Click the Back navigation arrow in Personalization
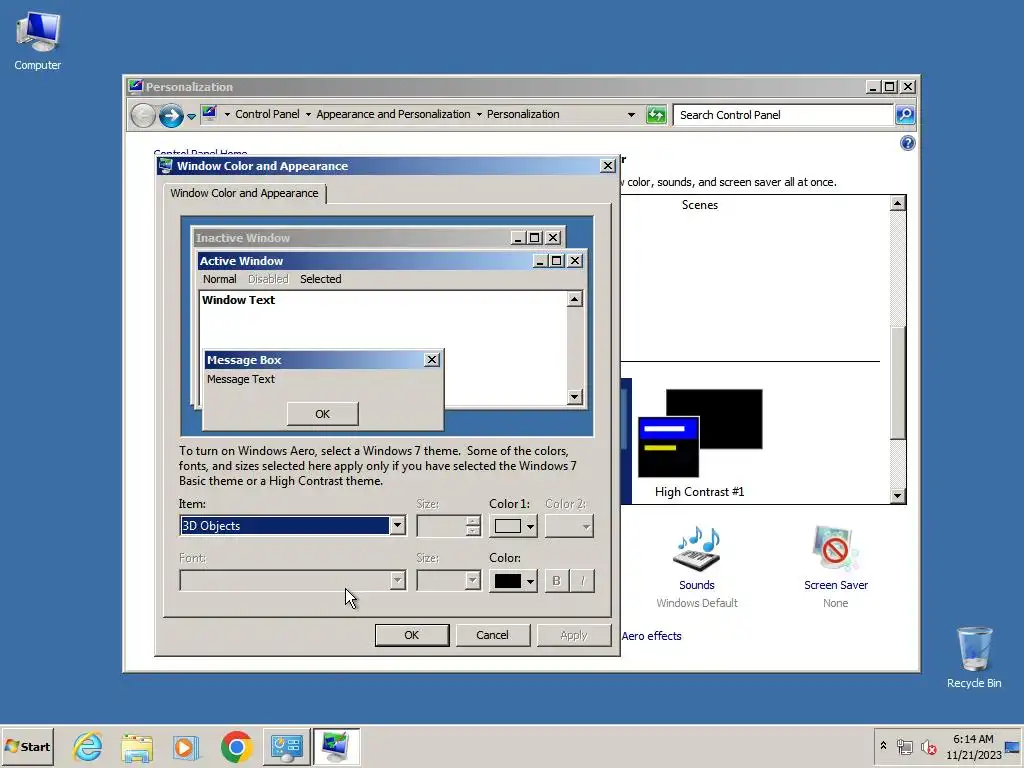 (x=143, y=116)
